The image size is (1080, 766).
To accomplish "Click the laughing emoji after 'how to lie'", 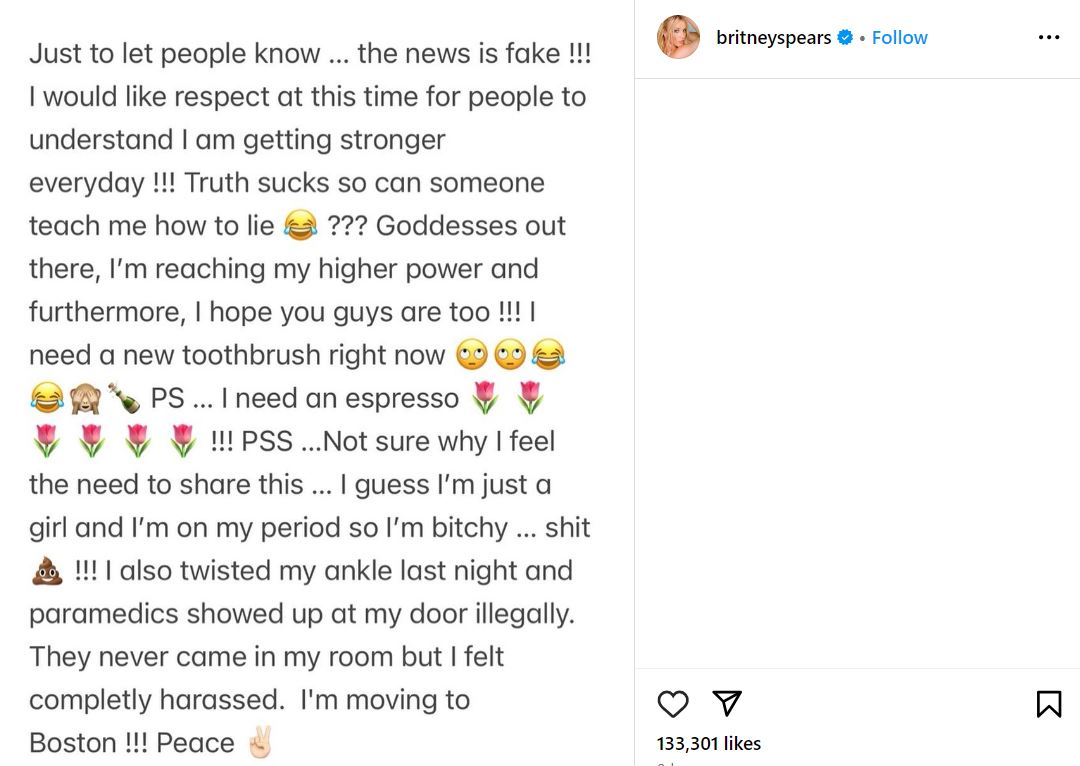I will tap(300, 225).
